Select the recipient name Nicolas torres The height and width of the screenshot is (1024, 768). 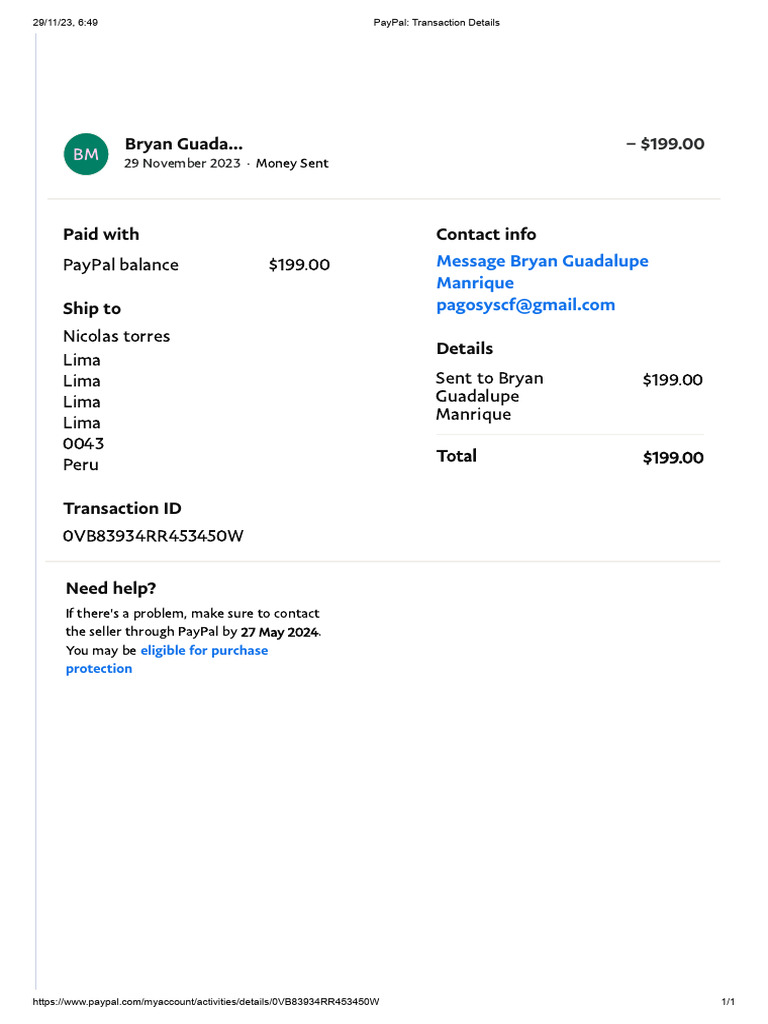coord(117,336)
